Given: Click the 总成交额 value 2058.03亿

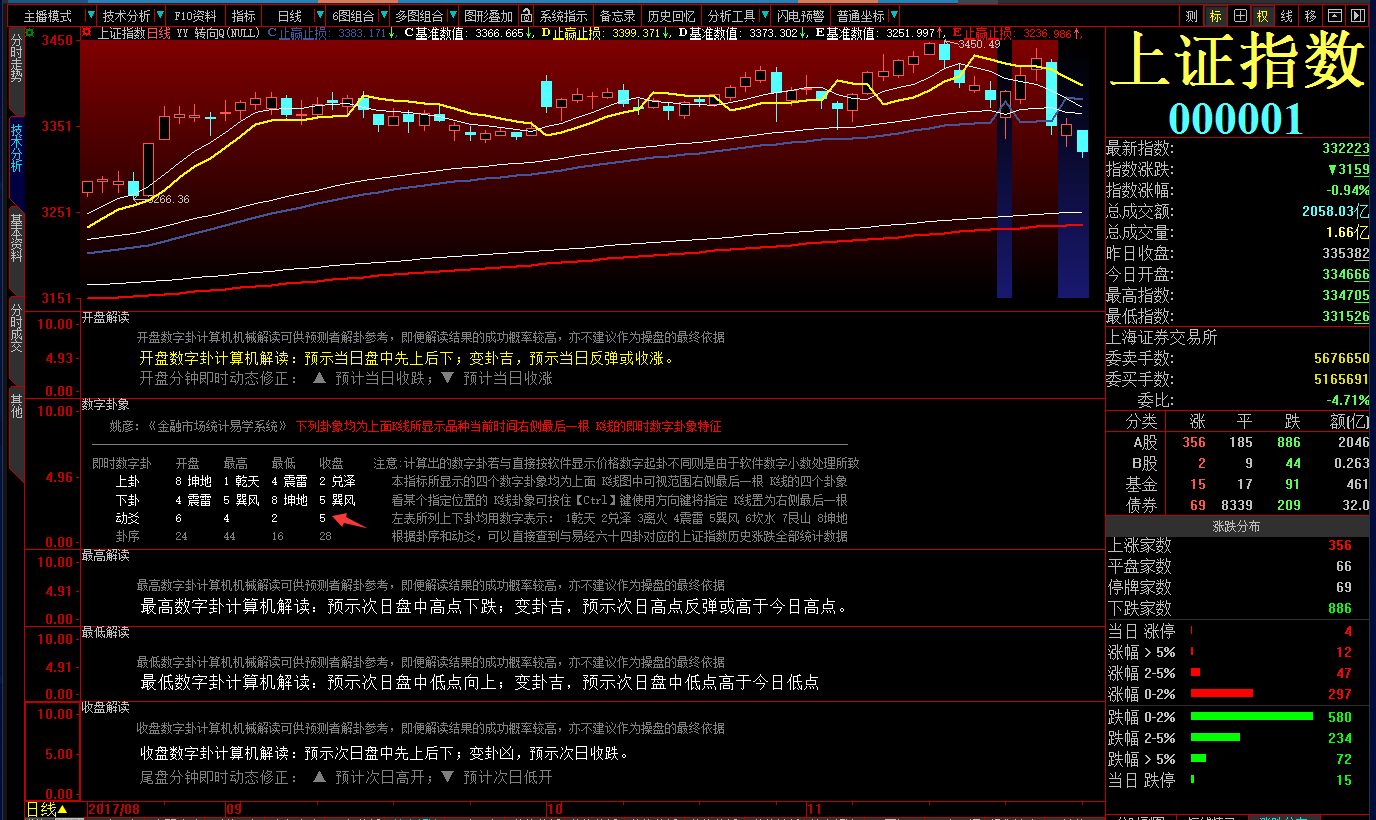Looking at the screenshot, I should coord(1335,211).
